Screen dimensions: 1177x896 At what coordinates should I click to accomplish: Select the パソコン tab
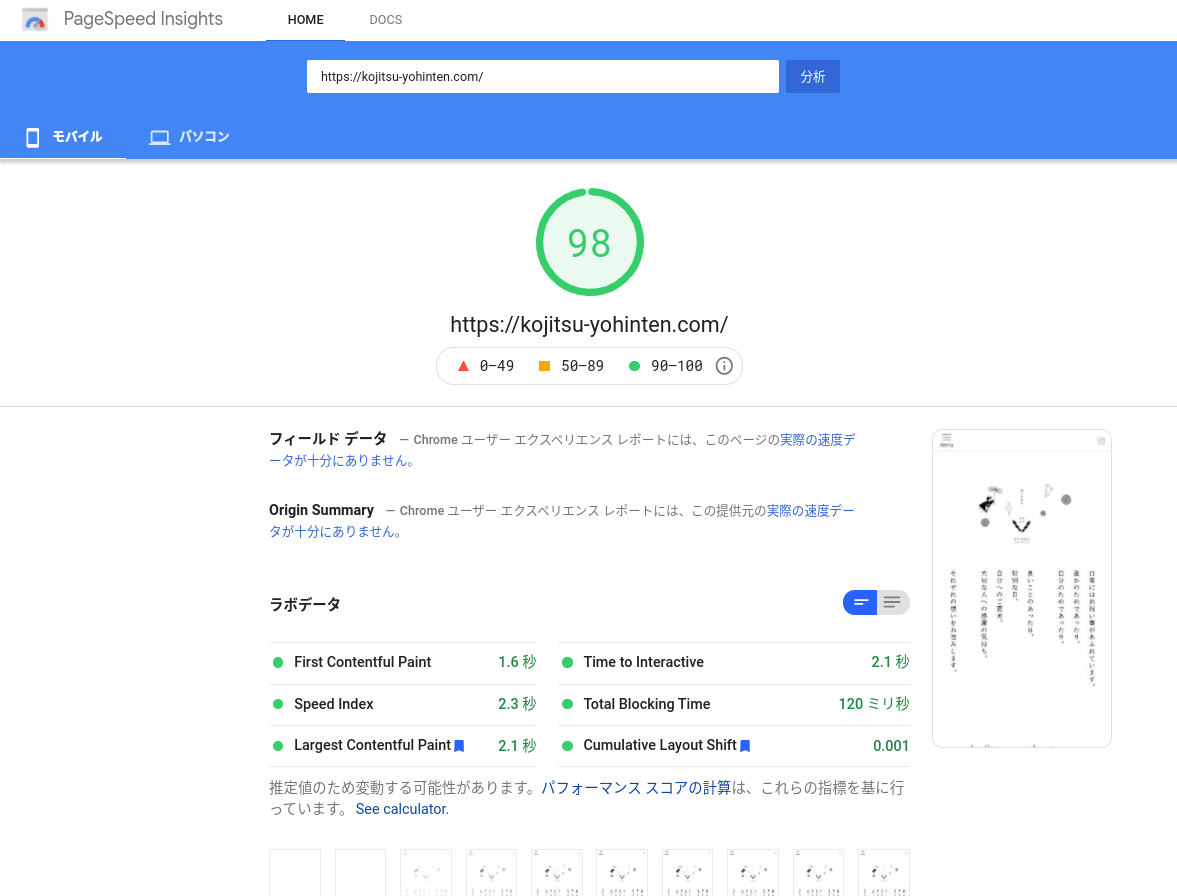point(189,137)
